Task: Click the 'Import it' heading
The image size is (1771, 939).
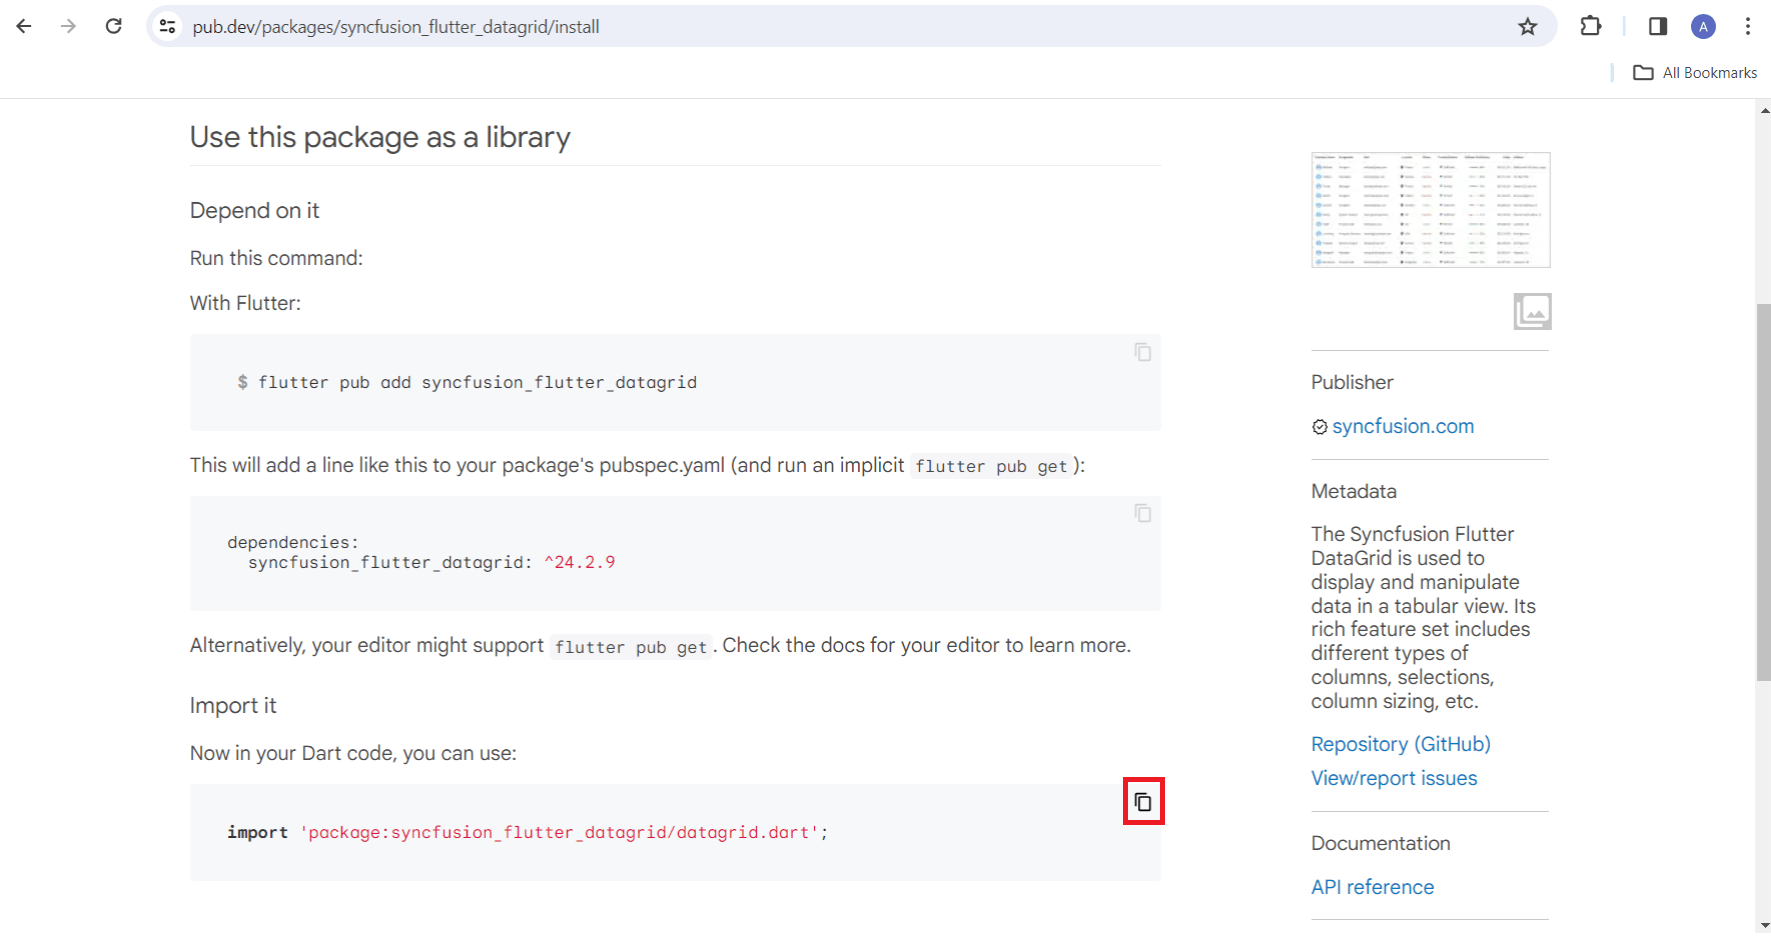Action: [x=233, y=705]
